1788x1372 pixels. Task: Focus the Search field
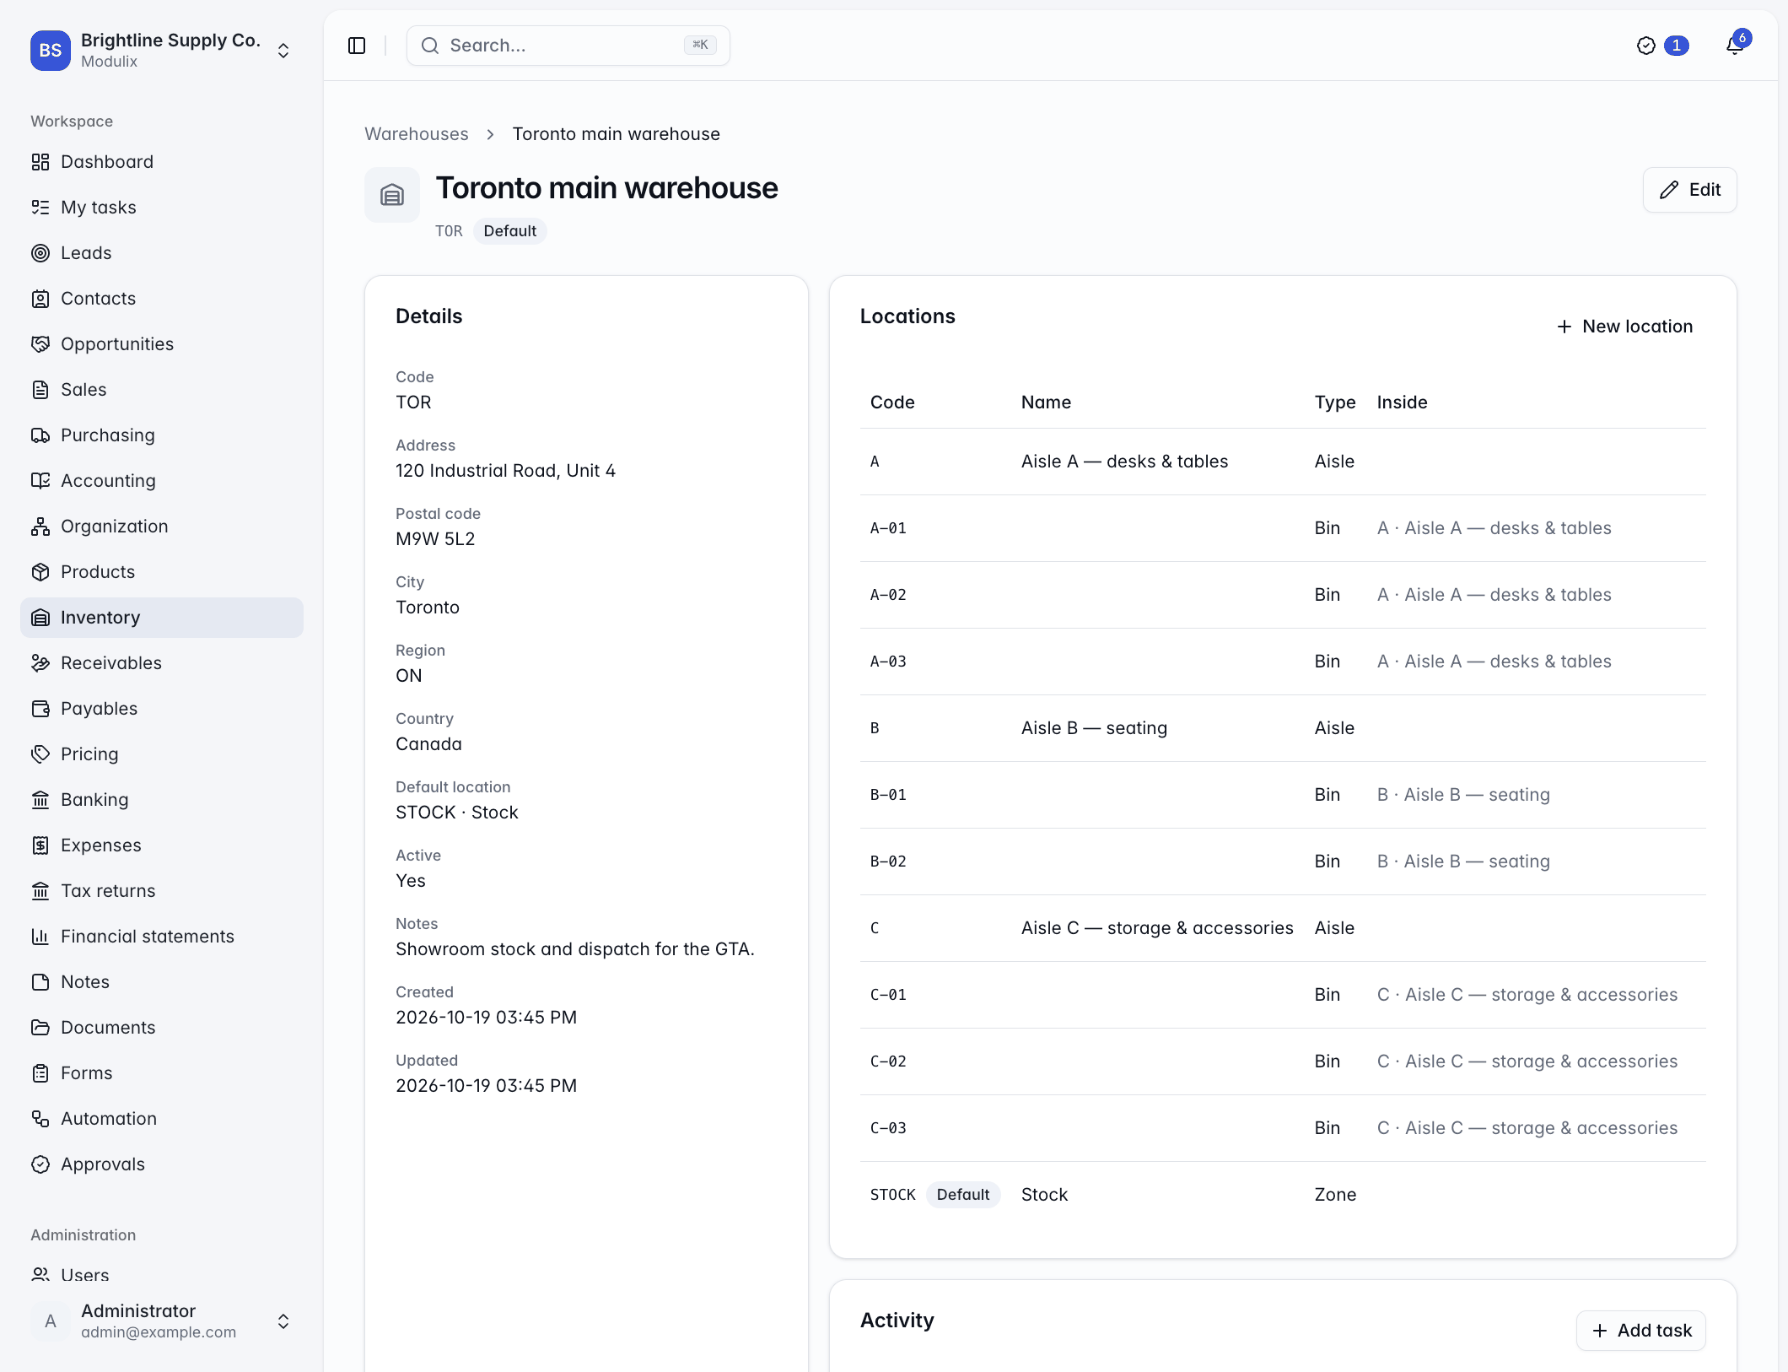tap(568, 46)
